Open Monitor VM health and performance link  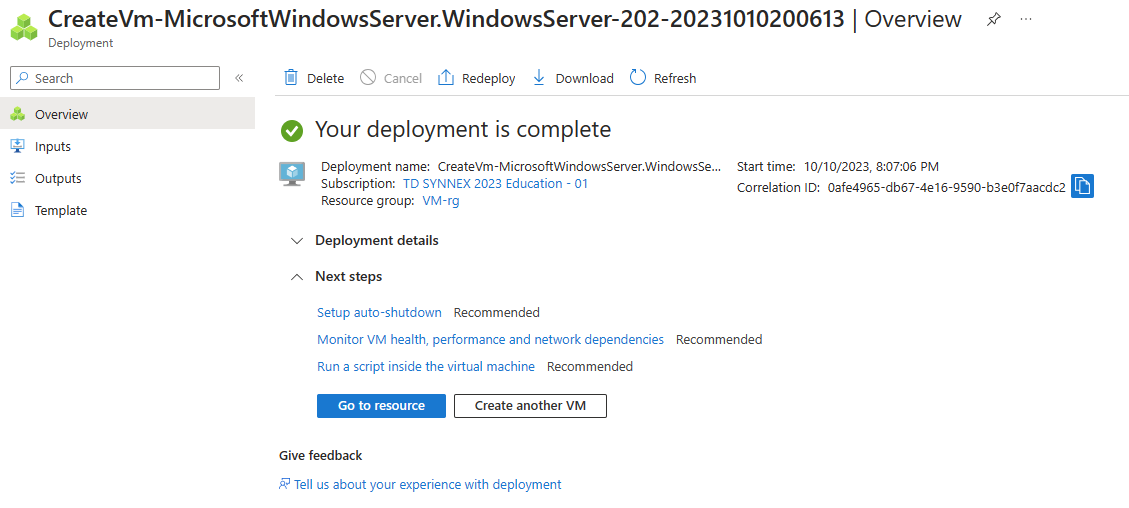coord(490,339)
